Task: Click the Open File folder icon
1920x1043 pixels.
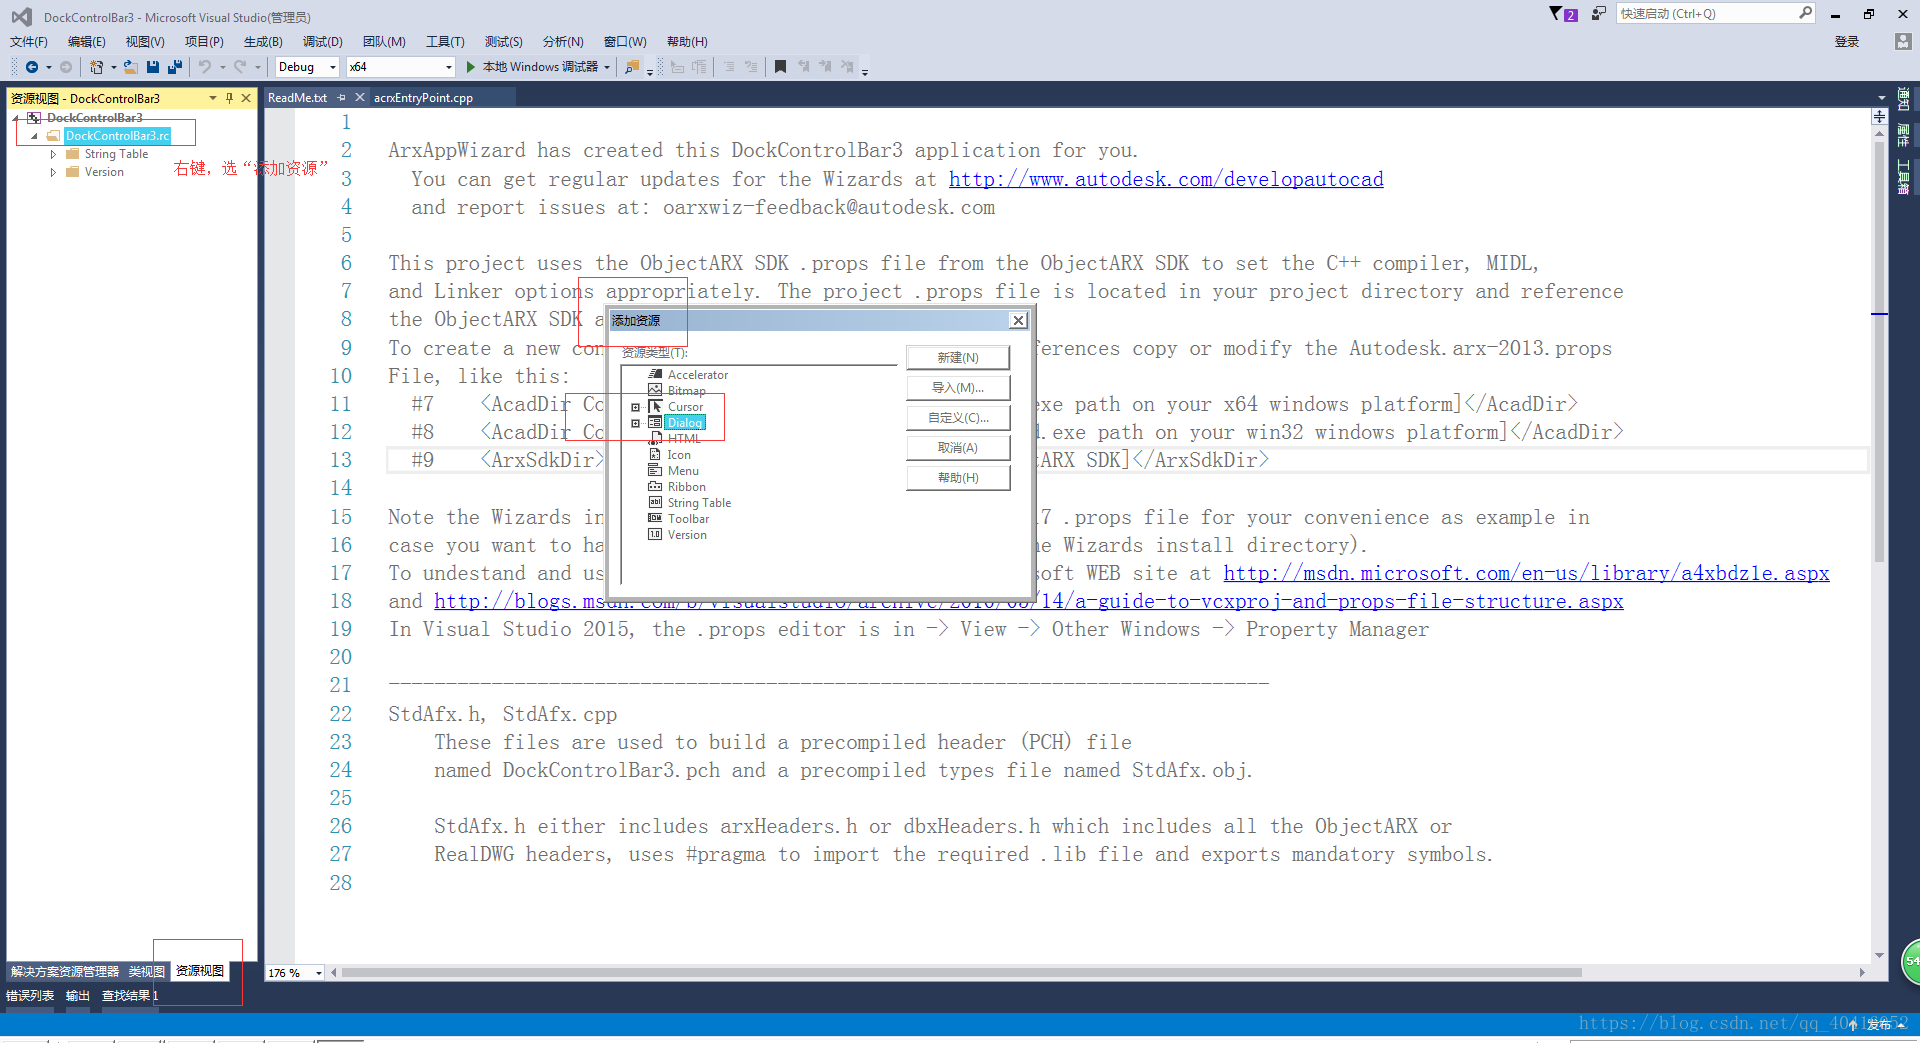Action: pyautogui.click(x=130, y=67)
